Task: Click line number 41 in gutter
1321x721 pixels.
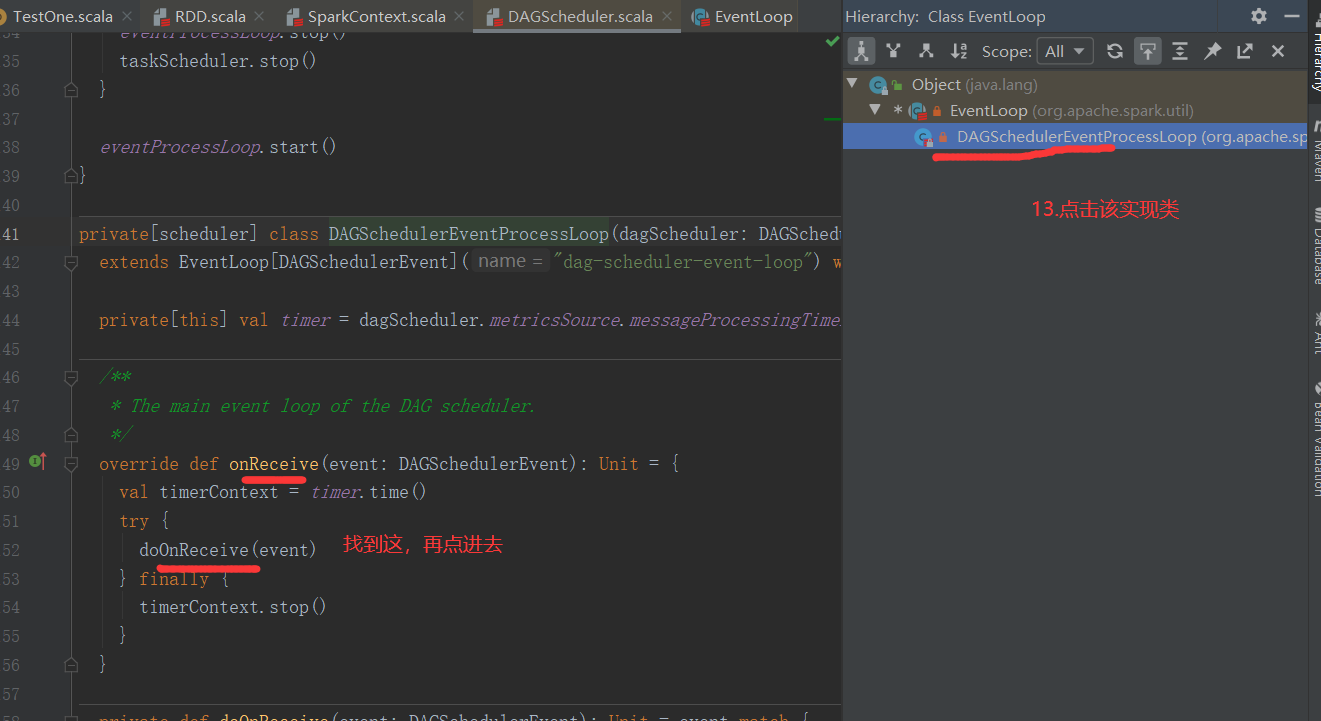Action: [11, 233]
